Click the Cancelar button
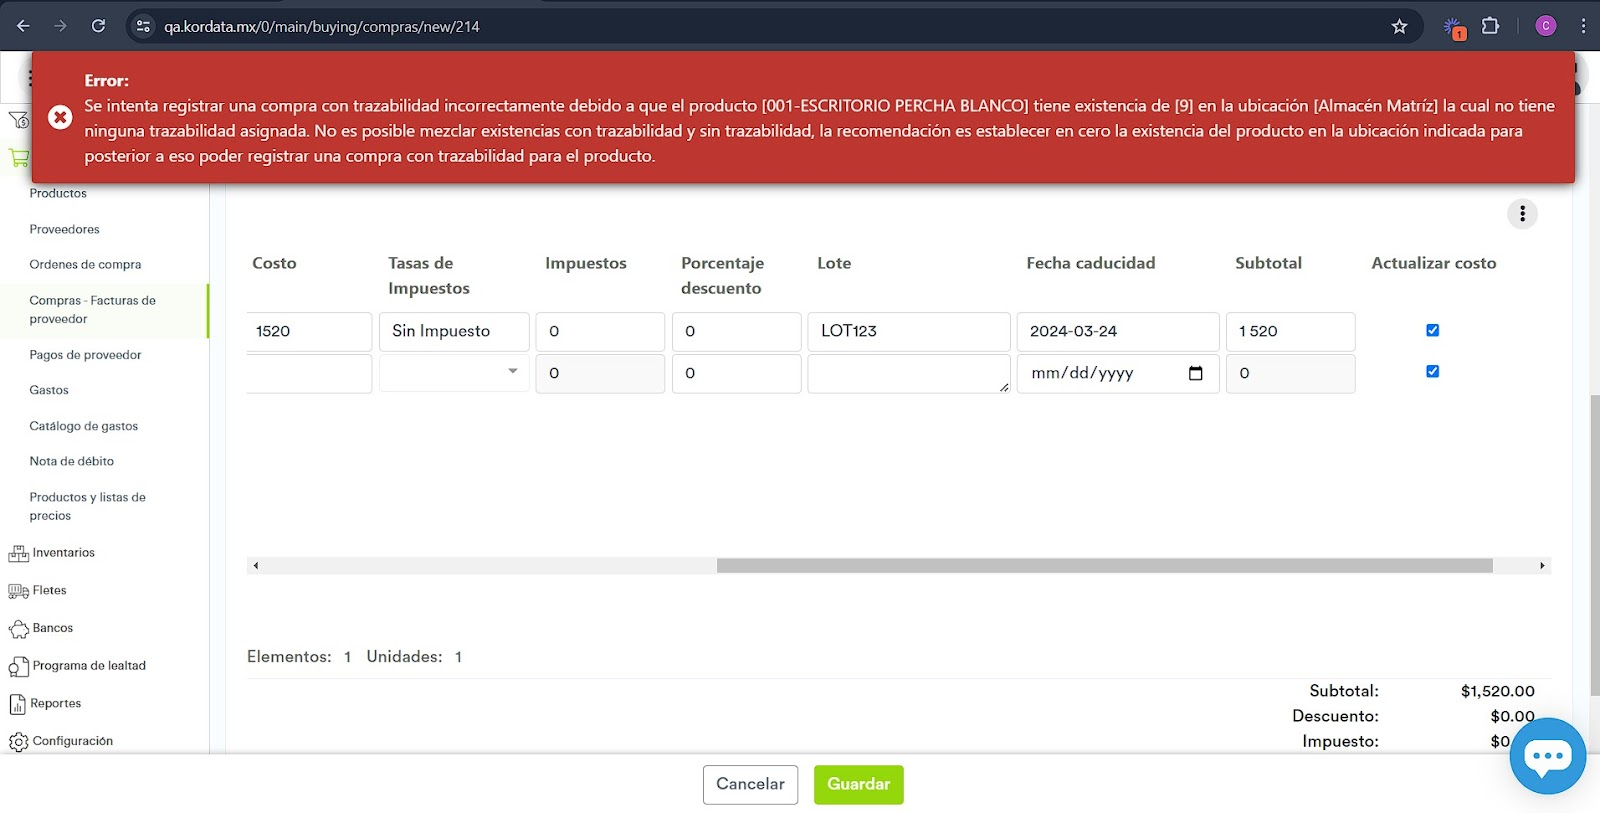This screenshot has width=1600, height=813. click(x=750, y=784)
